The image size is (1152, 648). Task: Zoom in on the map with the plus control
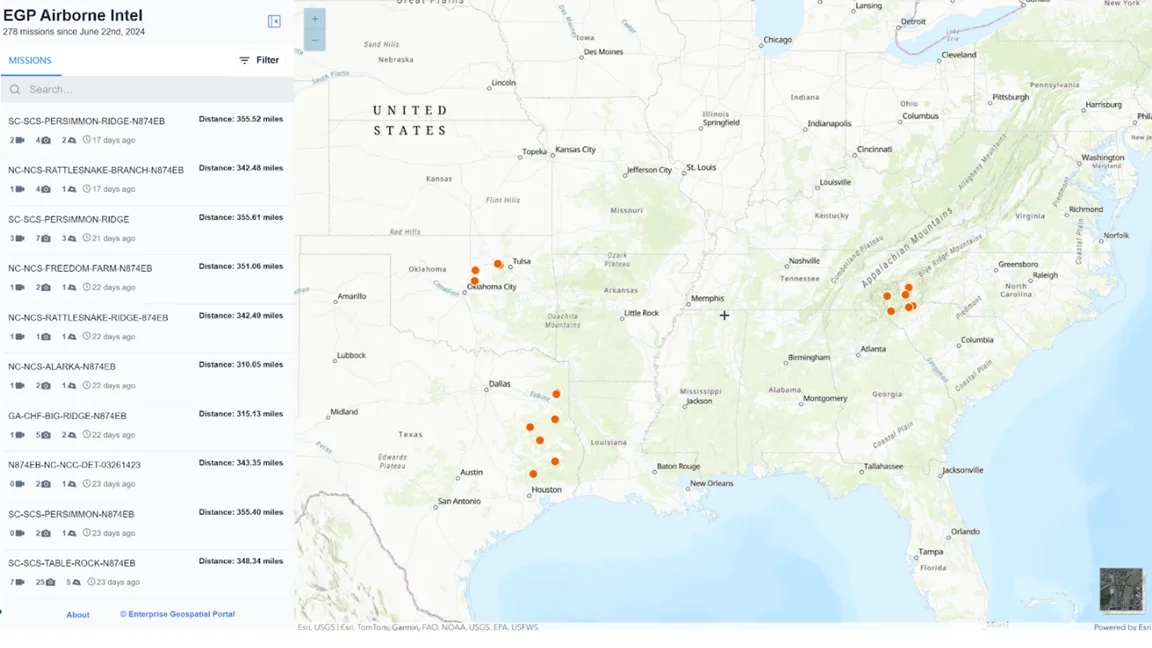point(314,18)
